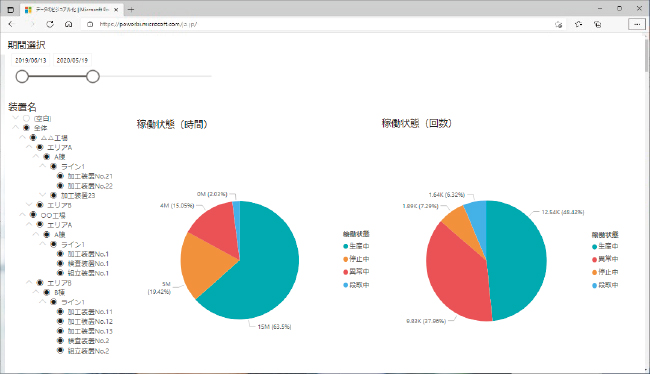The image size is (650, 374).
Task: Click the start date field 2019/06/13
Action: coord(31,61)
